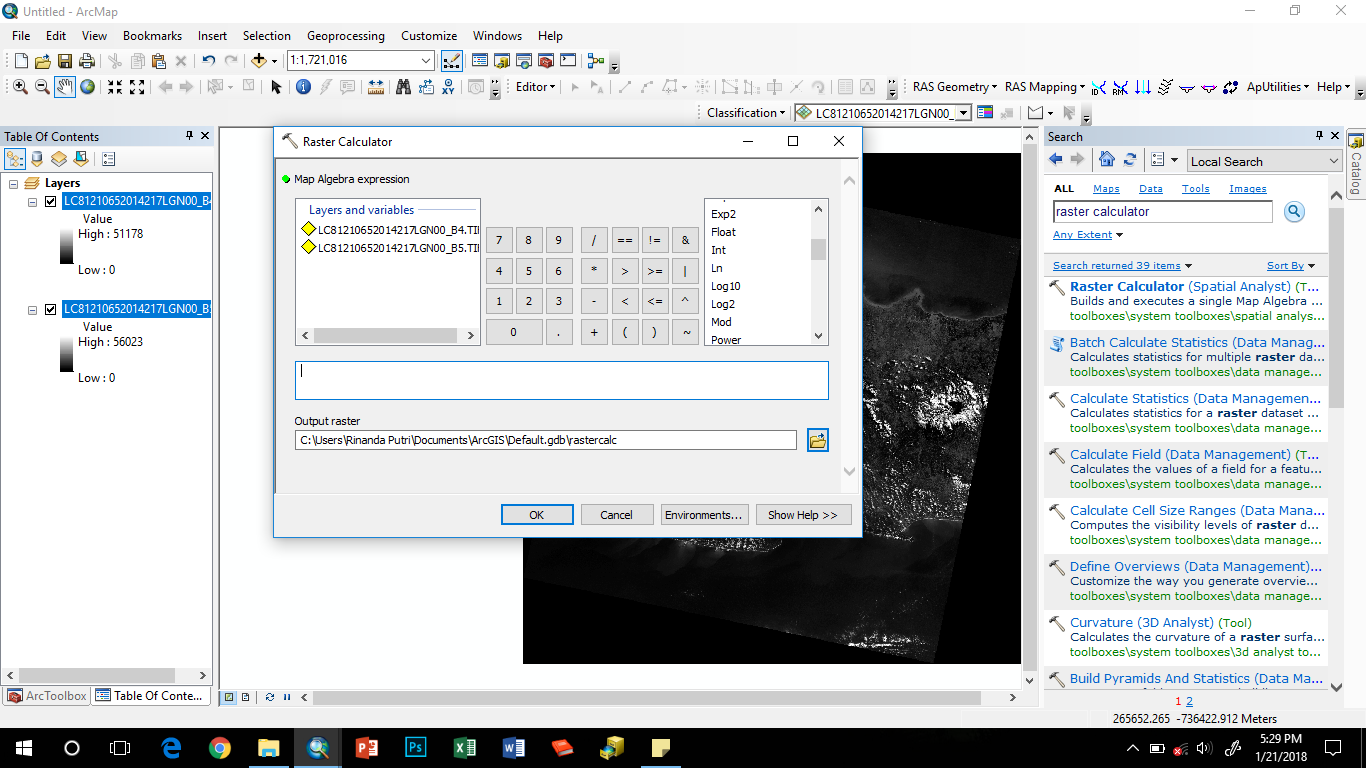Screen dimensions: 1366x768
Task: Select the Measure tool
Action: (375, 86)
